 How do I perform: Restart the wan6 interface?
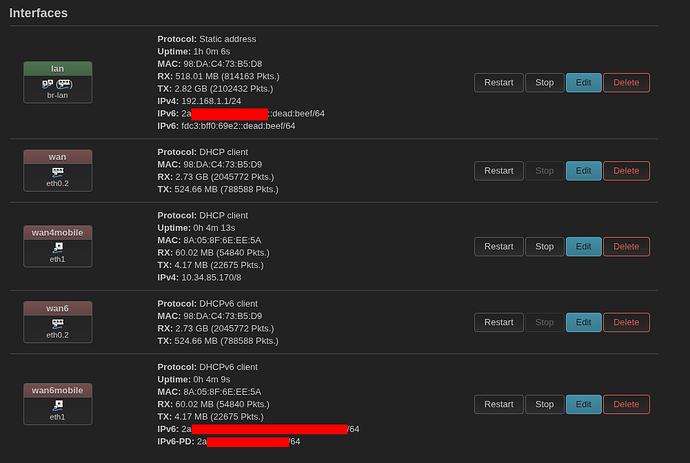pos(499,322)
